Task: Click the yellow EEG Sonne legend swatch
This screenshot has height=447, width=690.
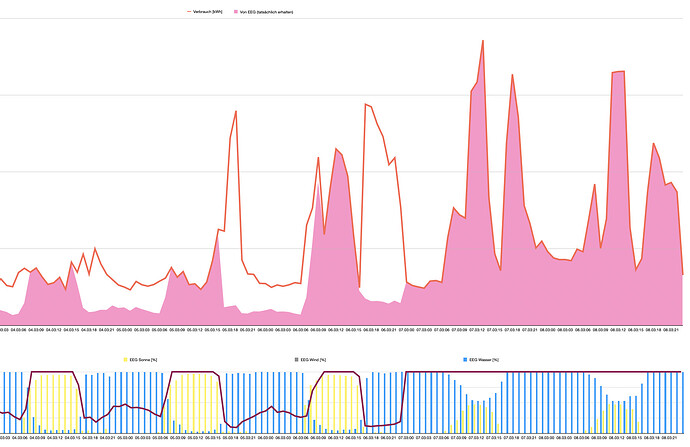Action: 125,359
